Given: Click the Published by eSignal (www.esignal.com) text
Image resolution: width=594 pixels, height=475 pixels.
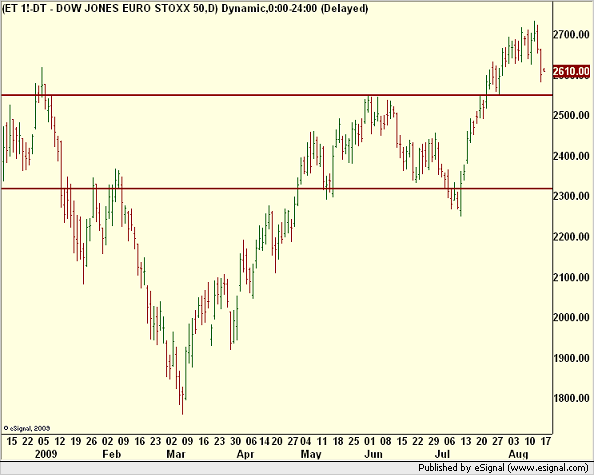Looking at the screenshot, I should 503,468.
